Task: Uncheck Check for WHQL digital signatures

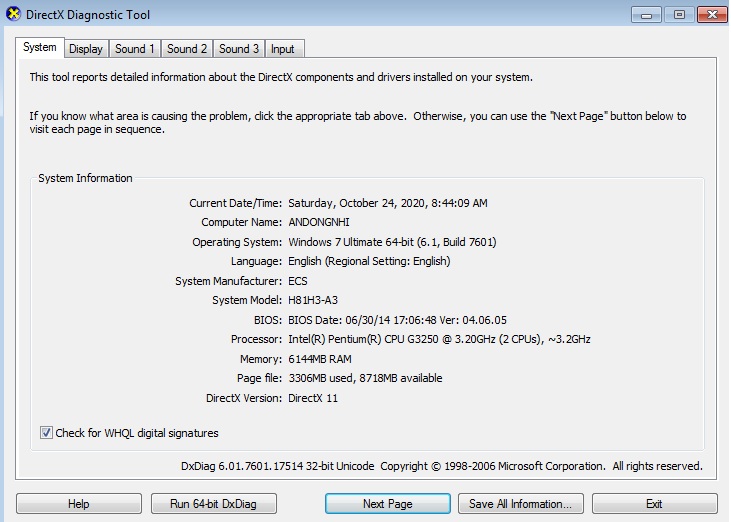Action: (46, 433)
